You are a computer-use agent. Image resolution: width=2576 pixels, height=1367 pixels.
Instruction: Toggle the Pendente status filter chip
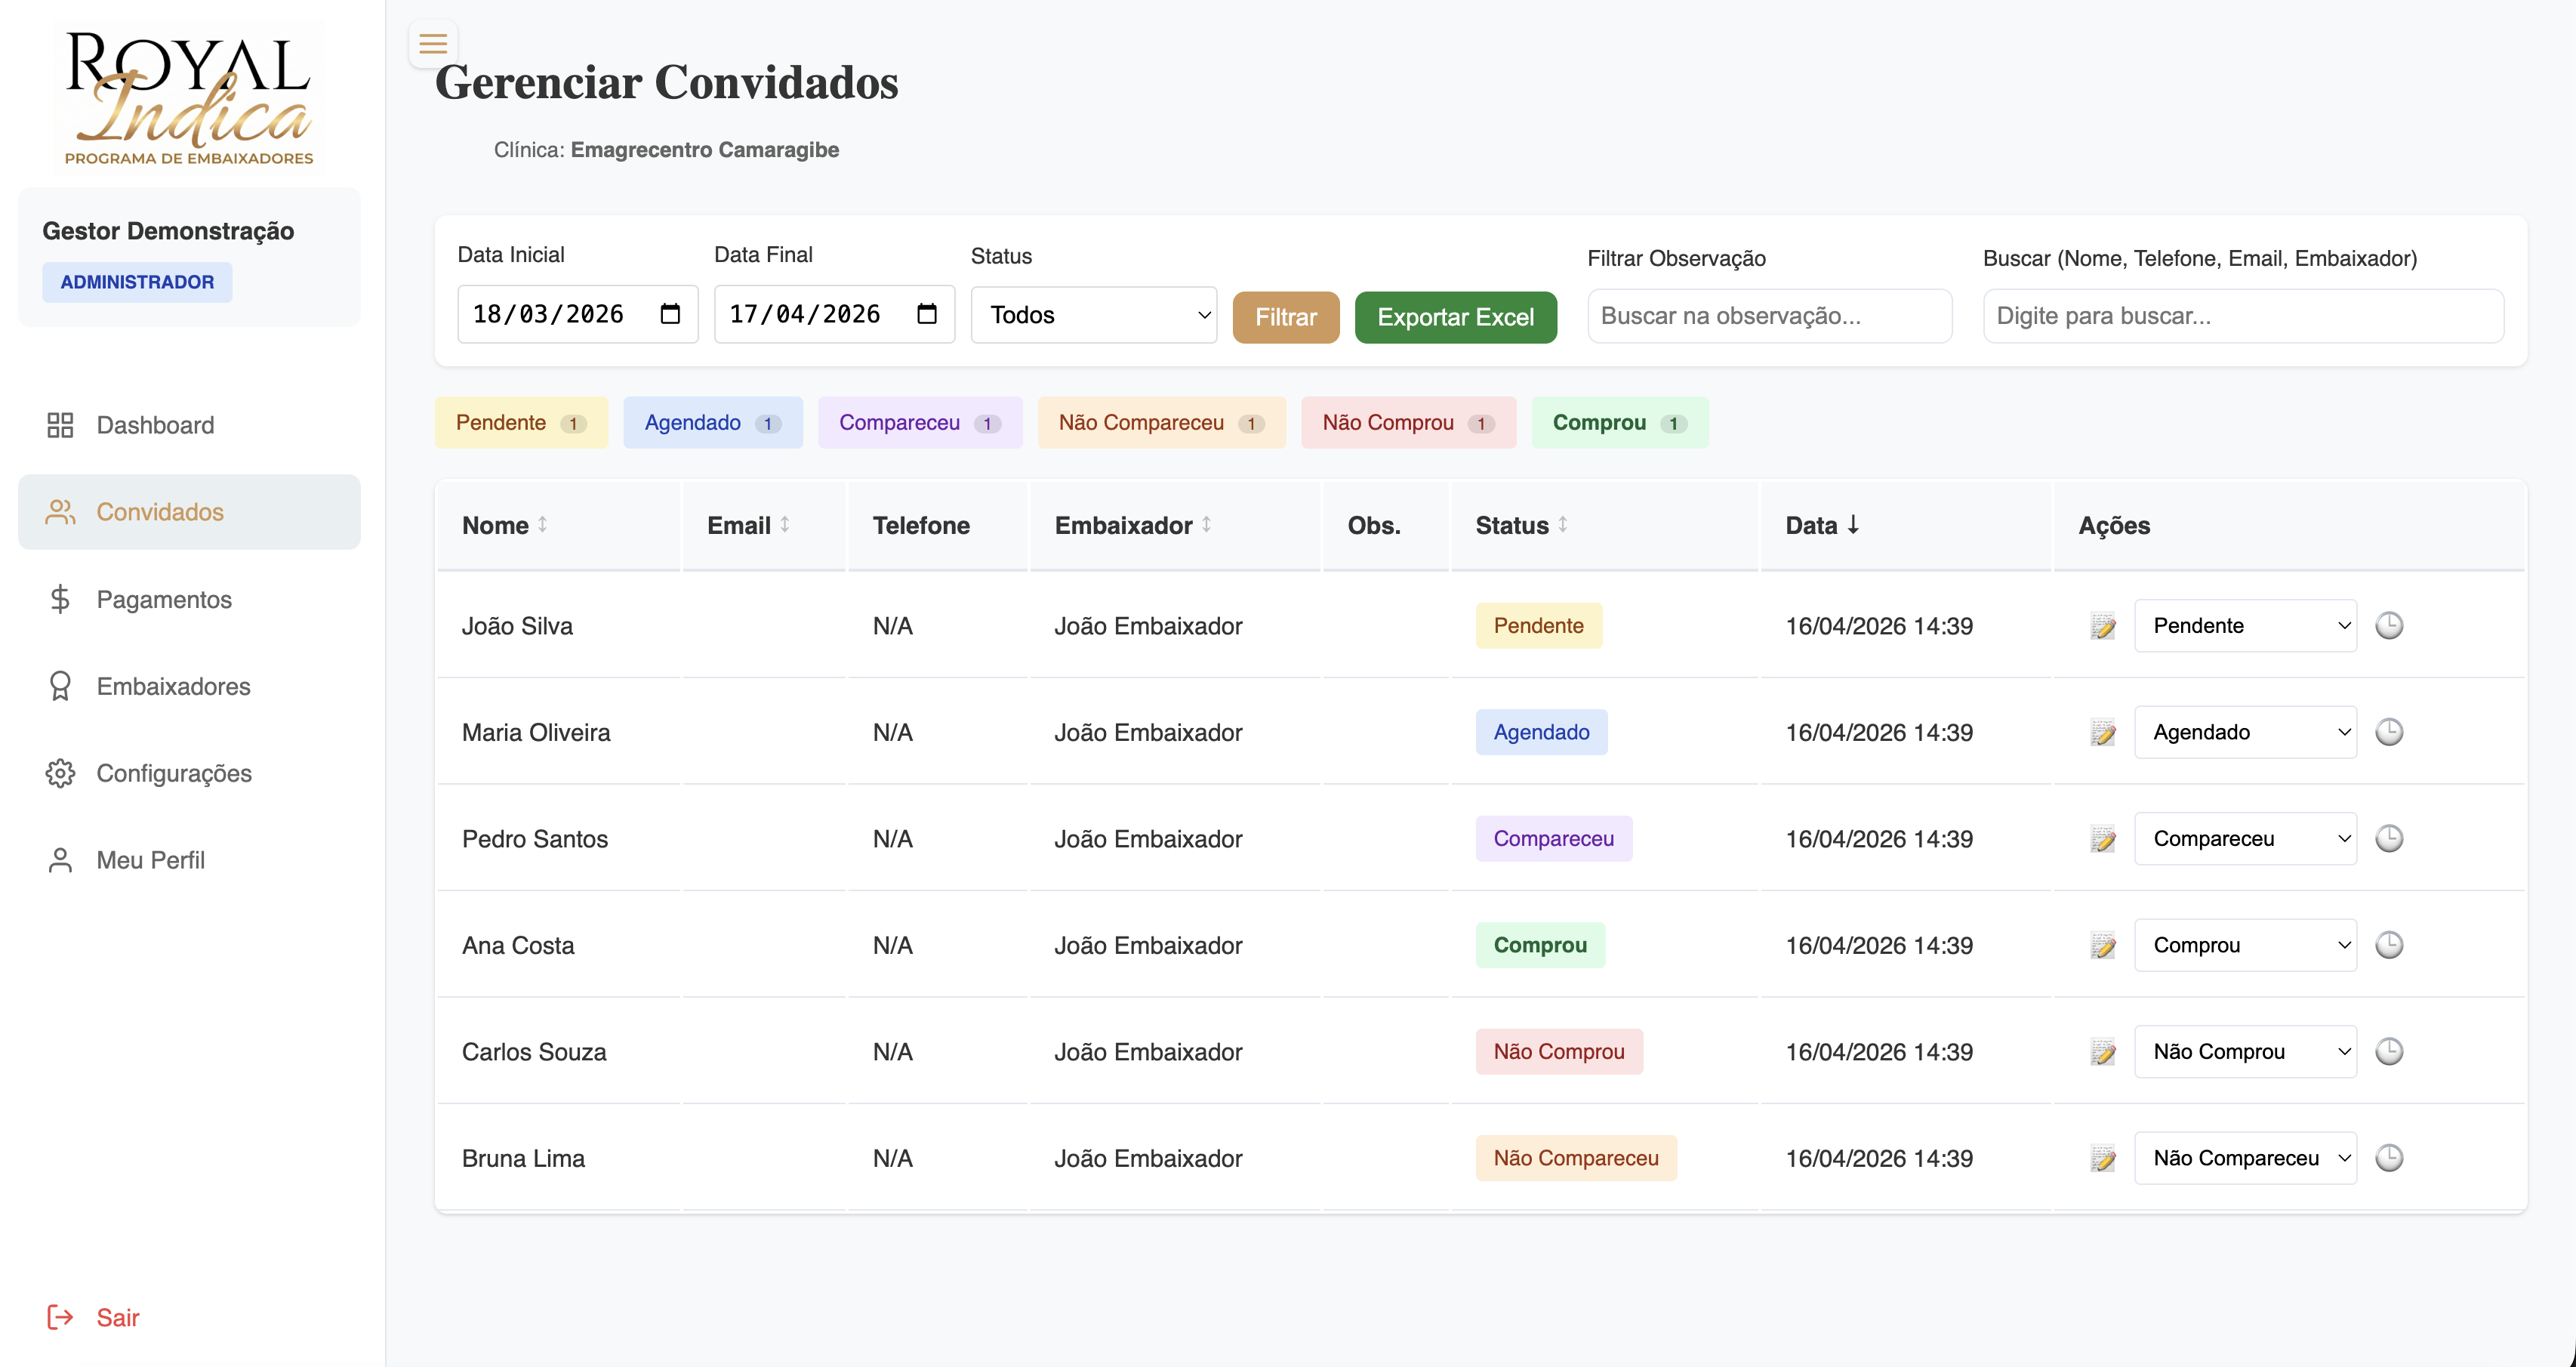[x=520, y=422]
